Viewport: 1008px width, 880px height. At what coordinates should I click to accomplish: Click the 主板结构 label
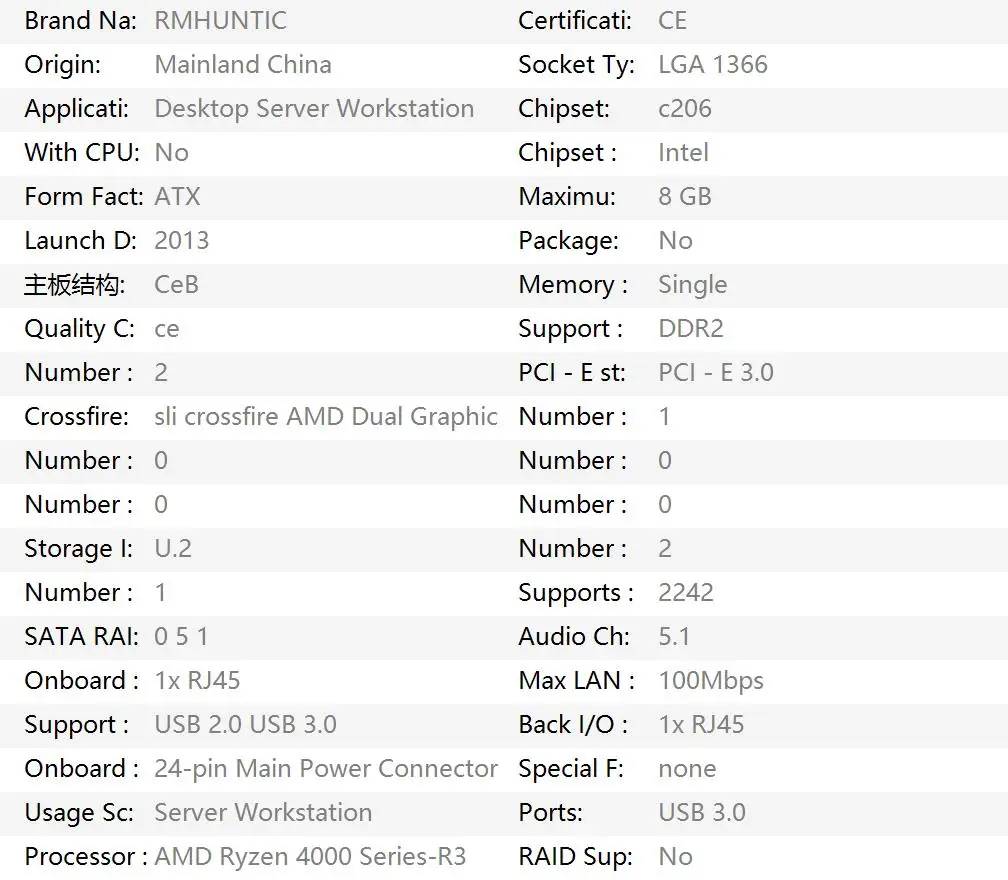(75, 285)
